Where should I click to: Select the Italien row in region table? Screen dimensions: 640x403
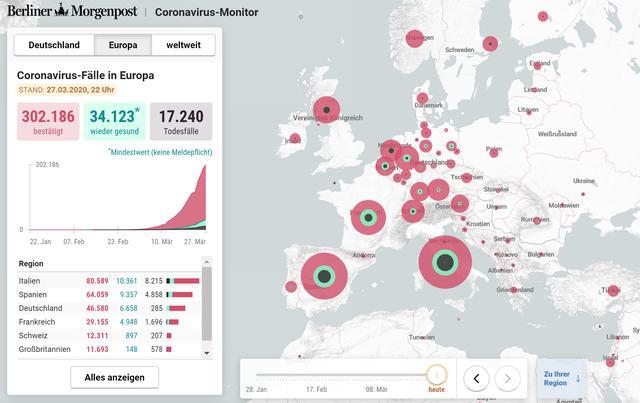pyautogui.click(x=109, y=281)
